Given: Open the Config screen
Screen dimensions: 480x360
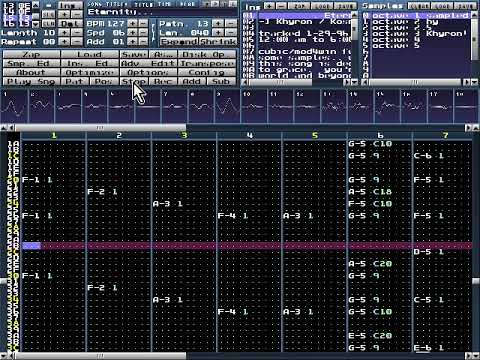Looking at the screenshot, I should point(207,72).
